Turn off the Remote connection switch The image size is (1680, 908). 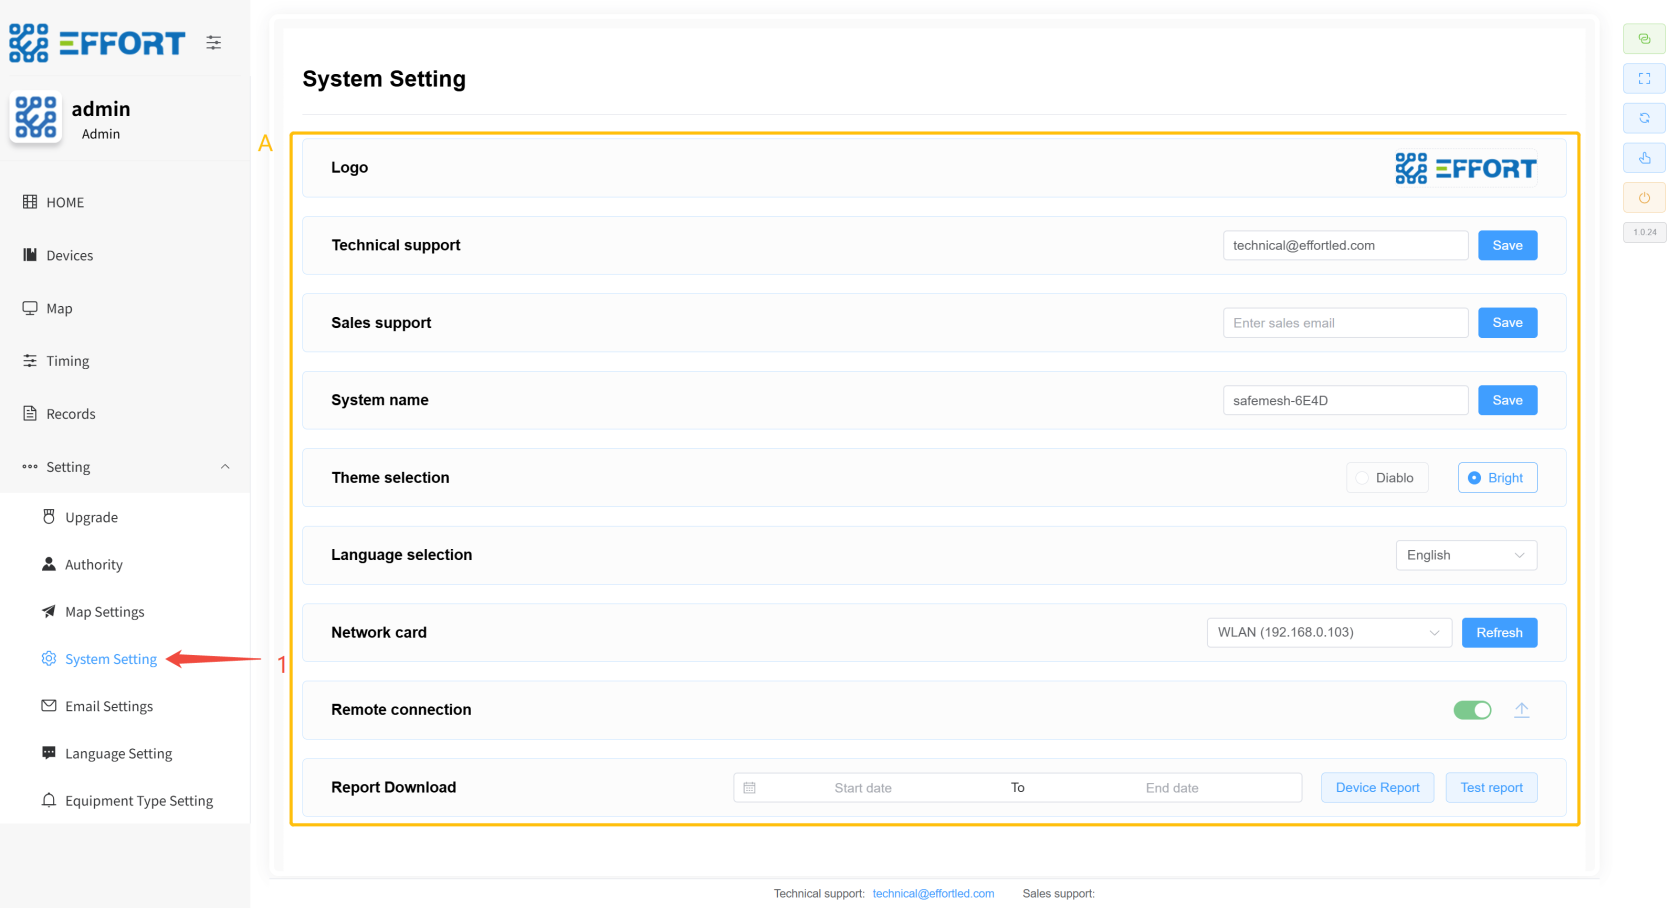pos(1472,710)
